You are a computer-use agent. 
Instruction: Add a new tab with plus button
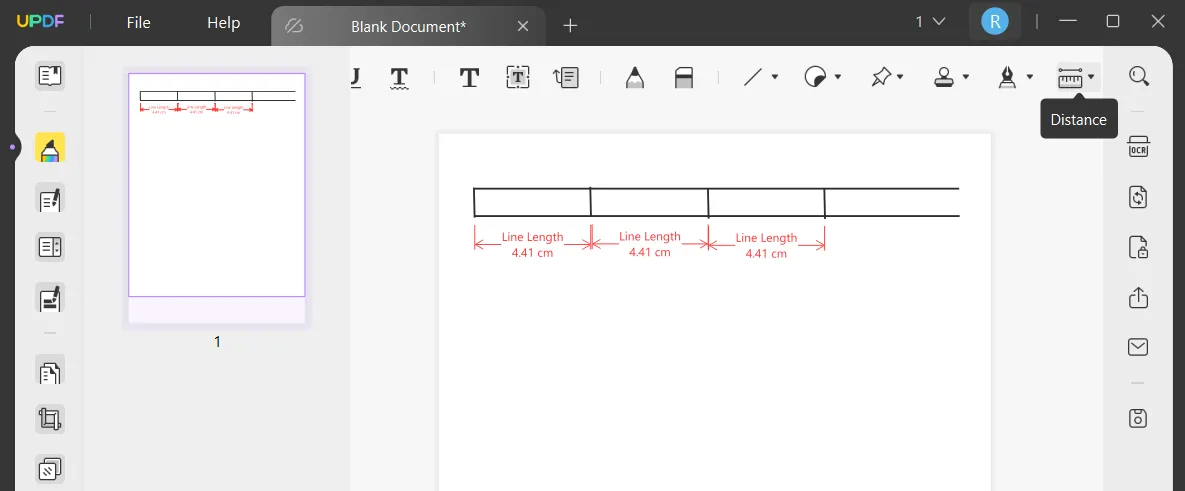tap(571, 26)
